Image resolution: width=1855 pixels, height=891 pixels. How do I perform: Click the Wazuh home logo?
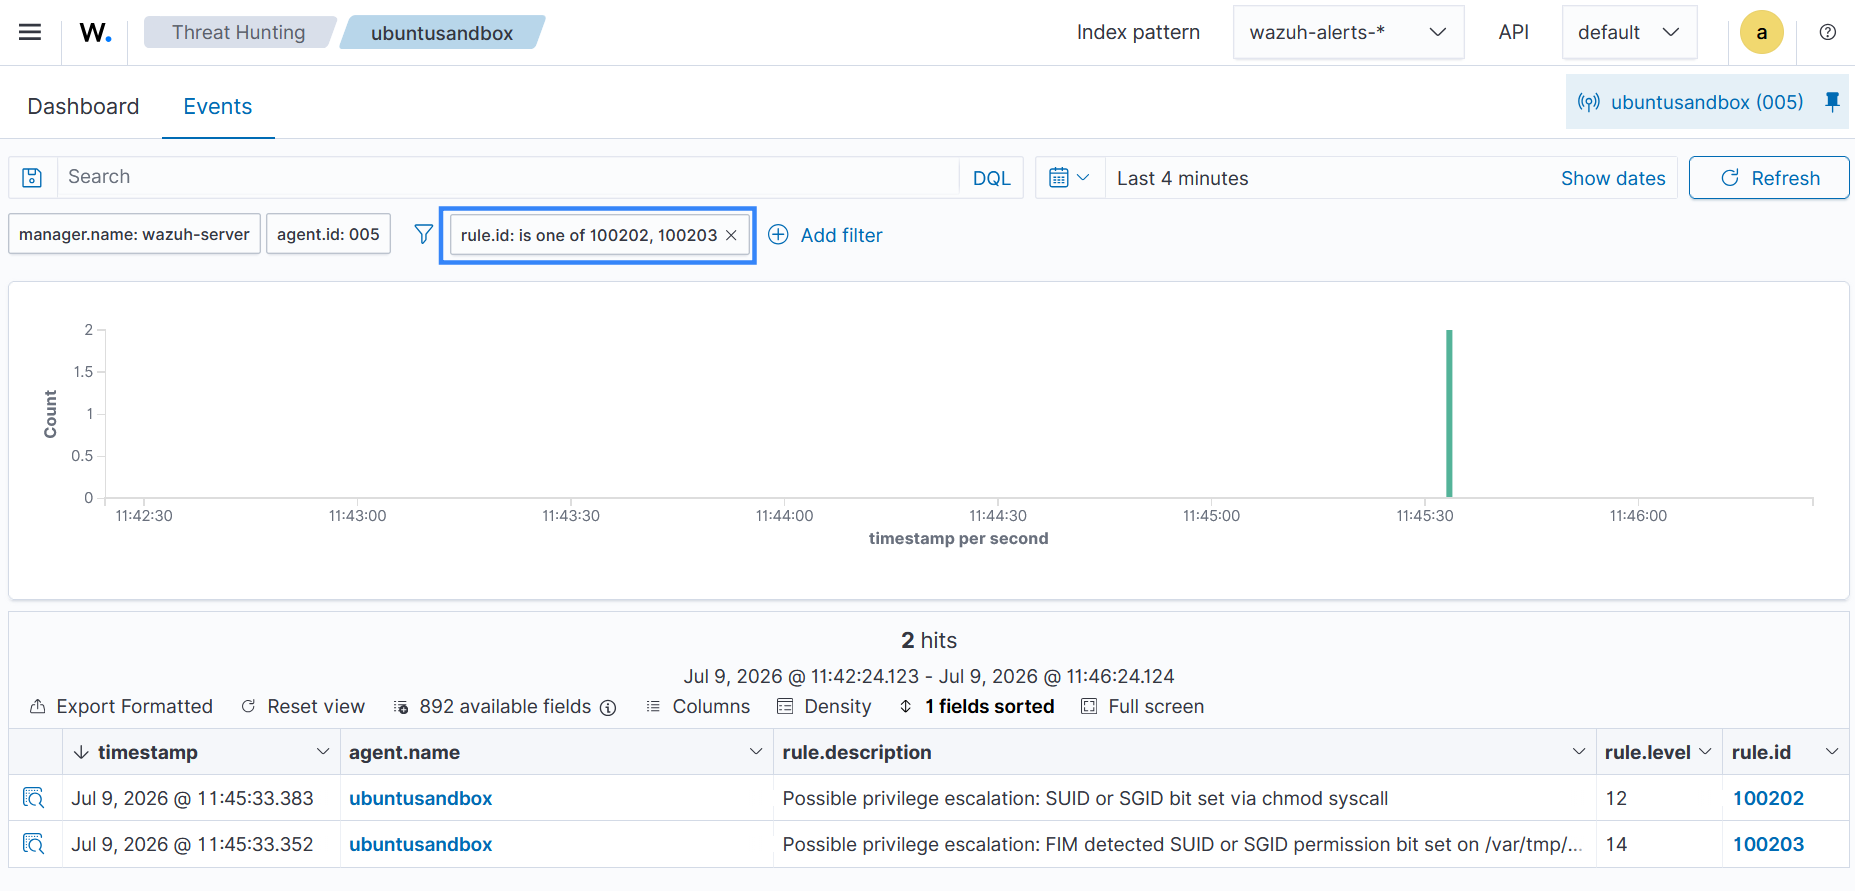click(95, 32)
